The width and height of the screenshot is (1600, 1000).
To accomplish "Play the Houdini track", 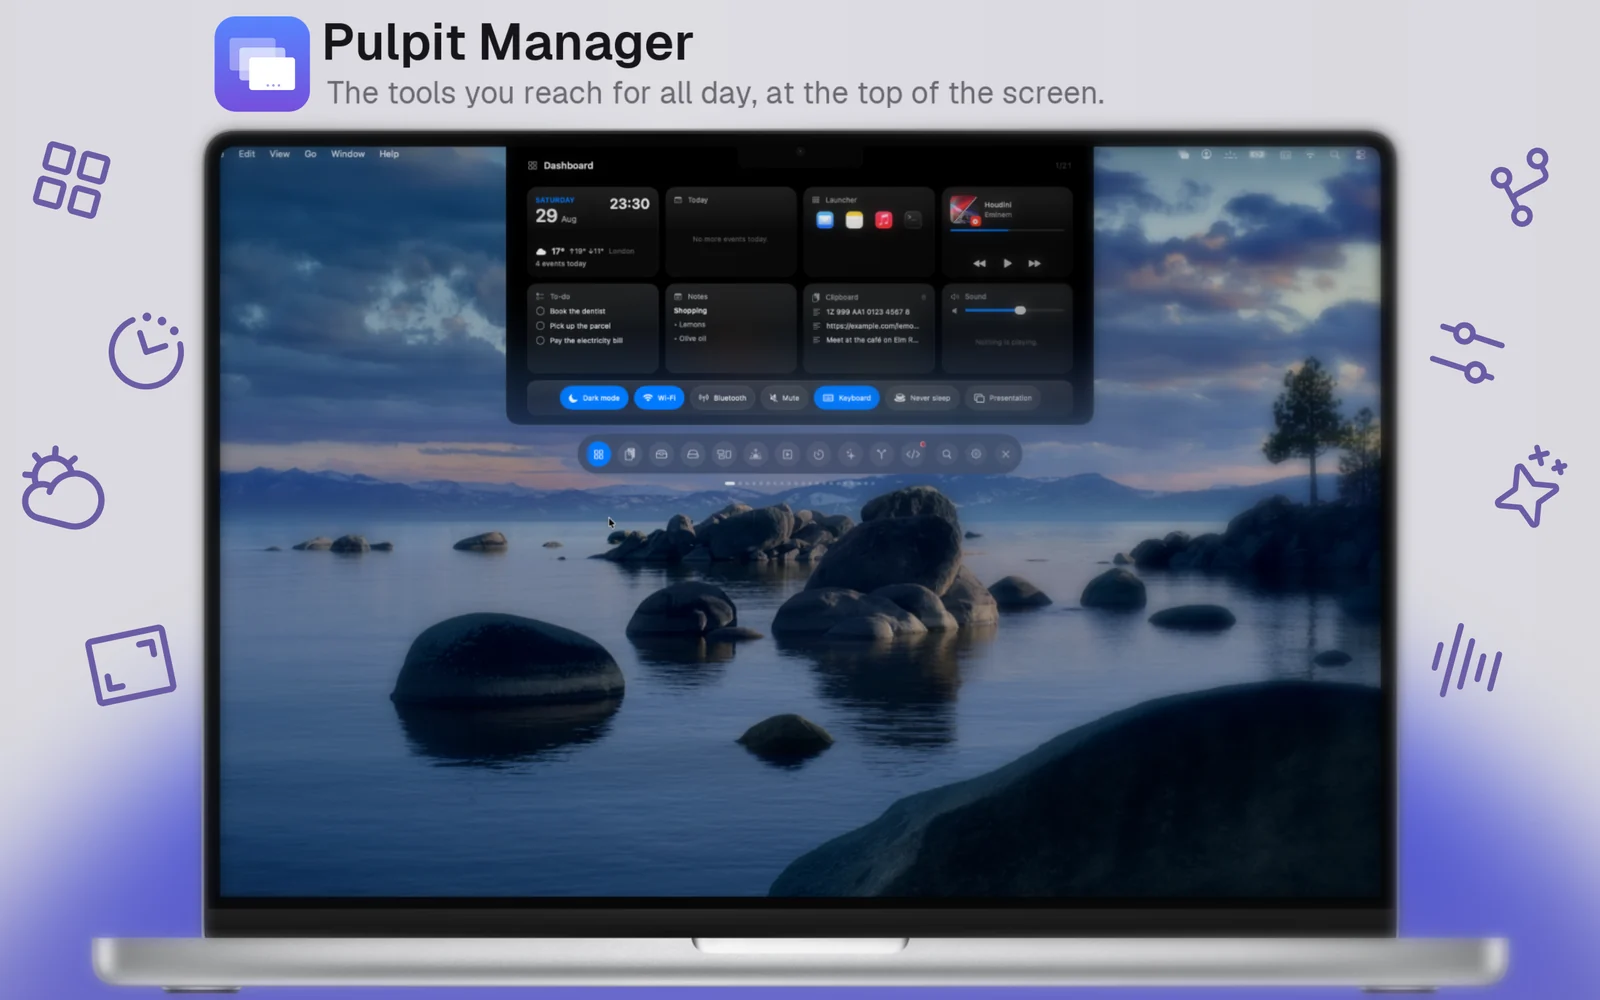I will click(x=1007, y=263).
